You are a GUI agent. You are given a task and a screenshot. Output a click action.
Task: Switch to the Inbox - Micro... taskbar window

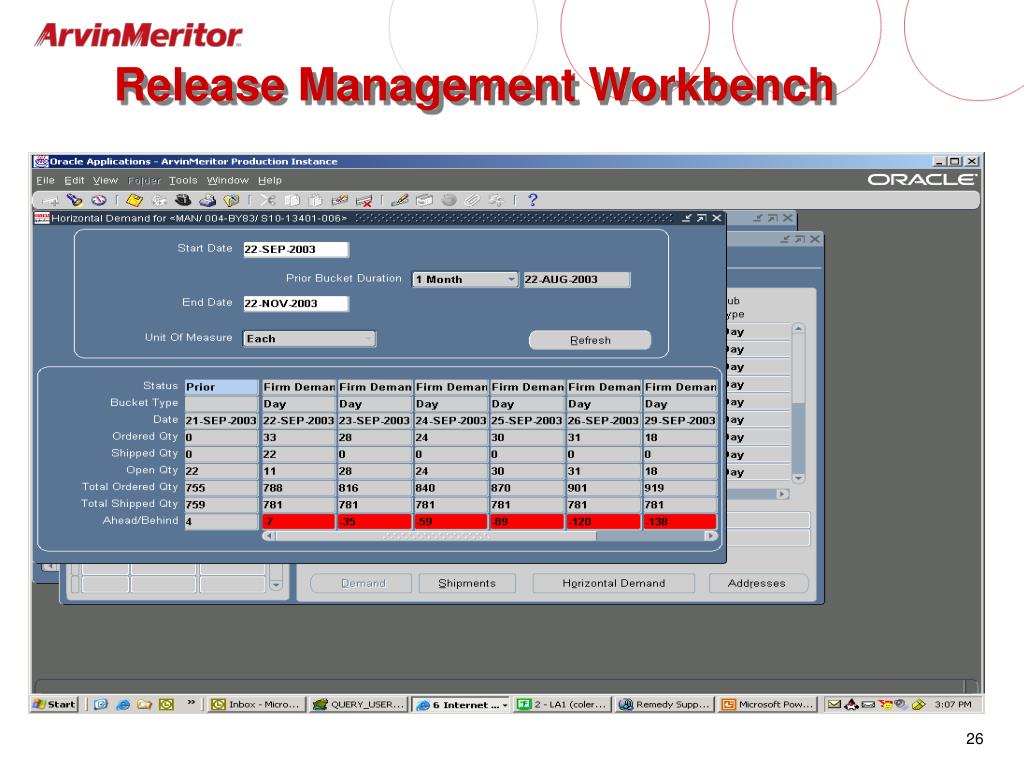(x=257, y=704)
